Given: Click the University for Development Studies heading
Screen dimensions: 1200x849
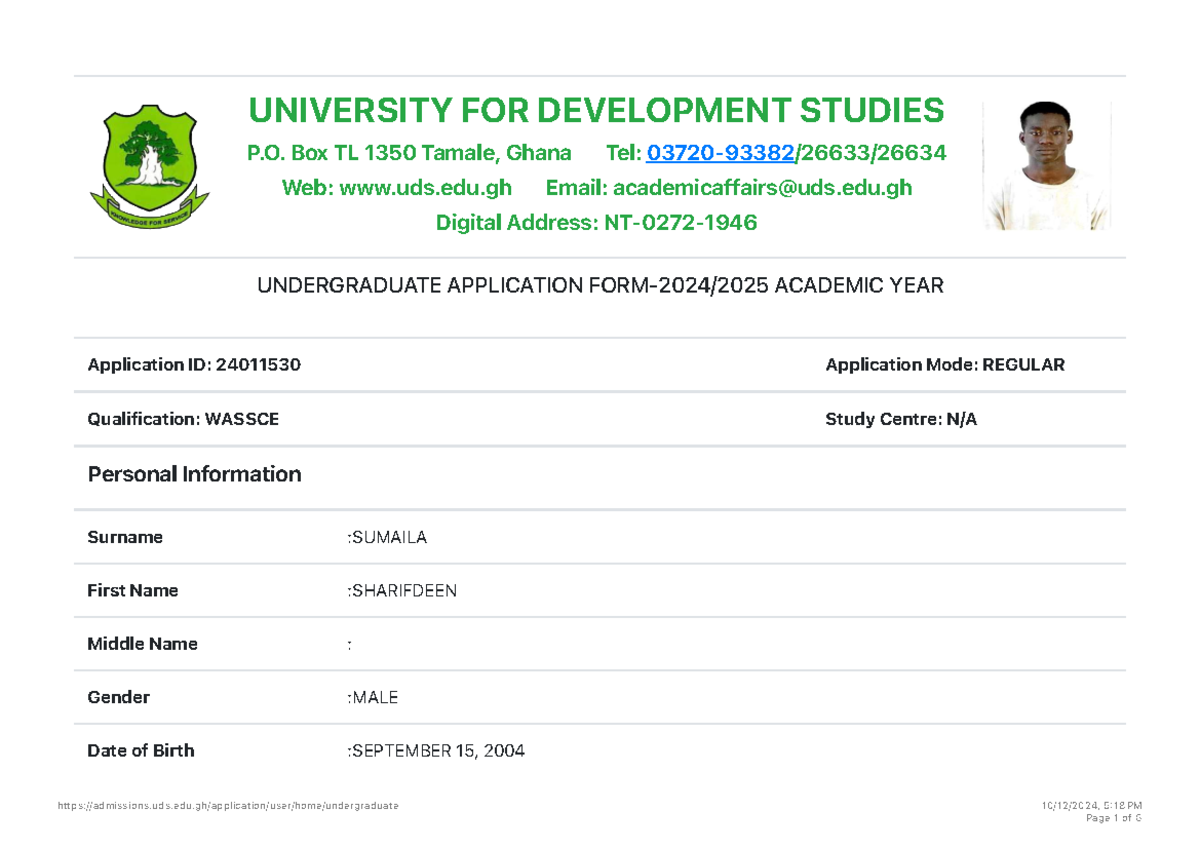Looking at the screenshot, I should coord(596,110).
